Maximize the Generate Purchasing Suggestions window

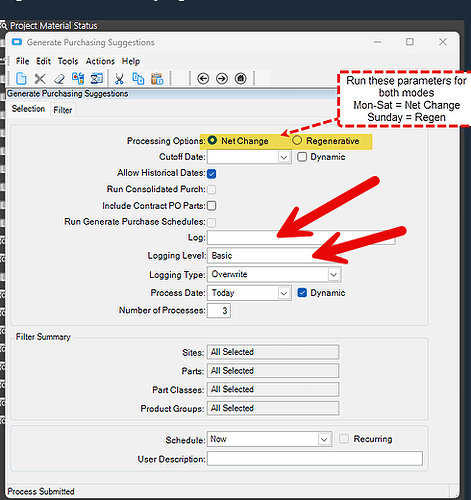point(410,42)
